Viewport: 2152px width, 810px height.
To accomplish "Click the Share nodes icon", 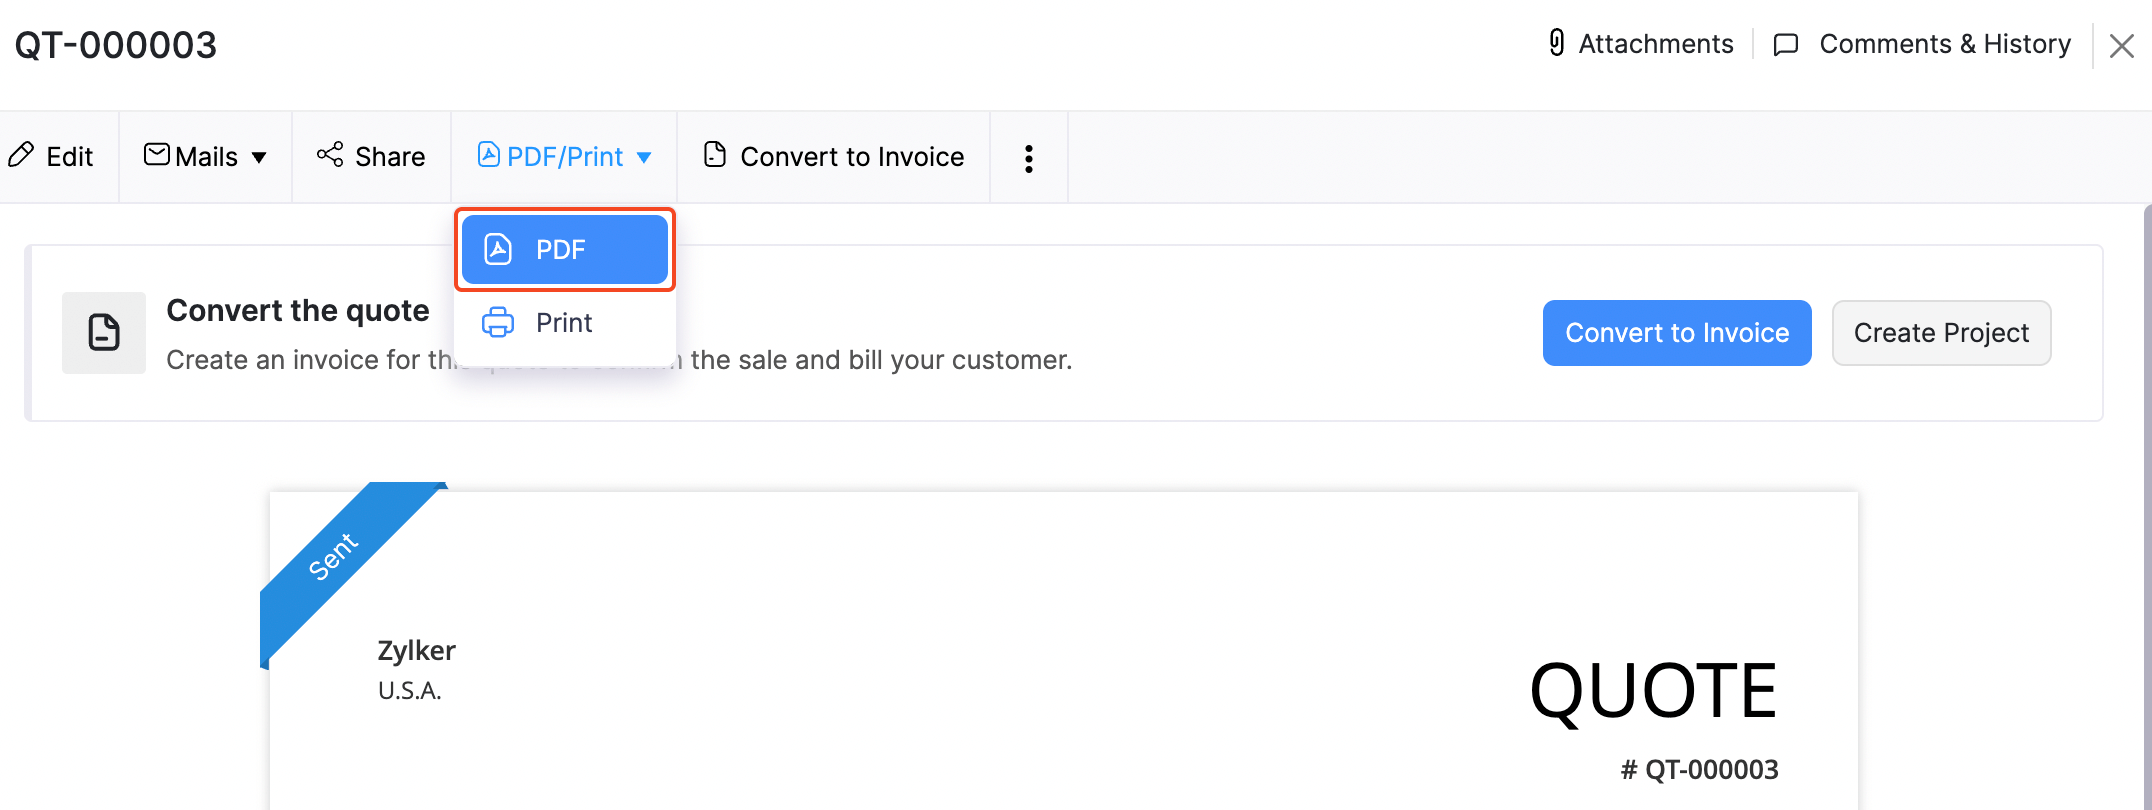I will pyautogui.click(x=330, y=155).
